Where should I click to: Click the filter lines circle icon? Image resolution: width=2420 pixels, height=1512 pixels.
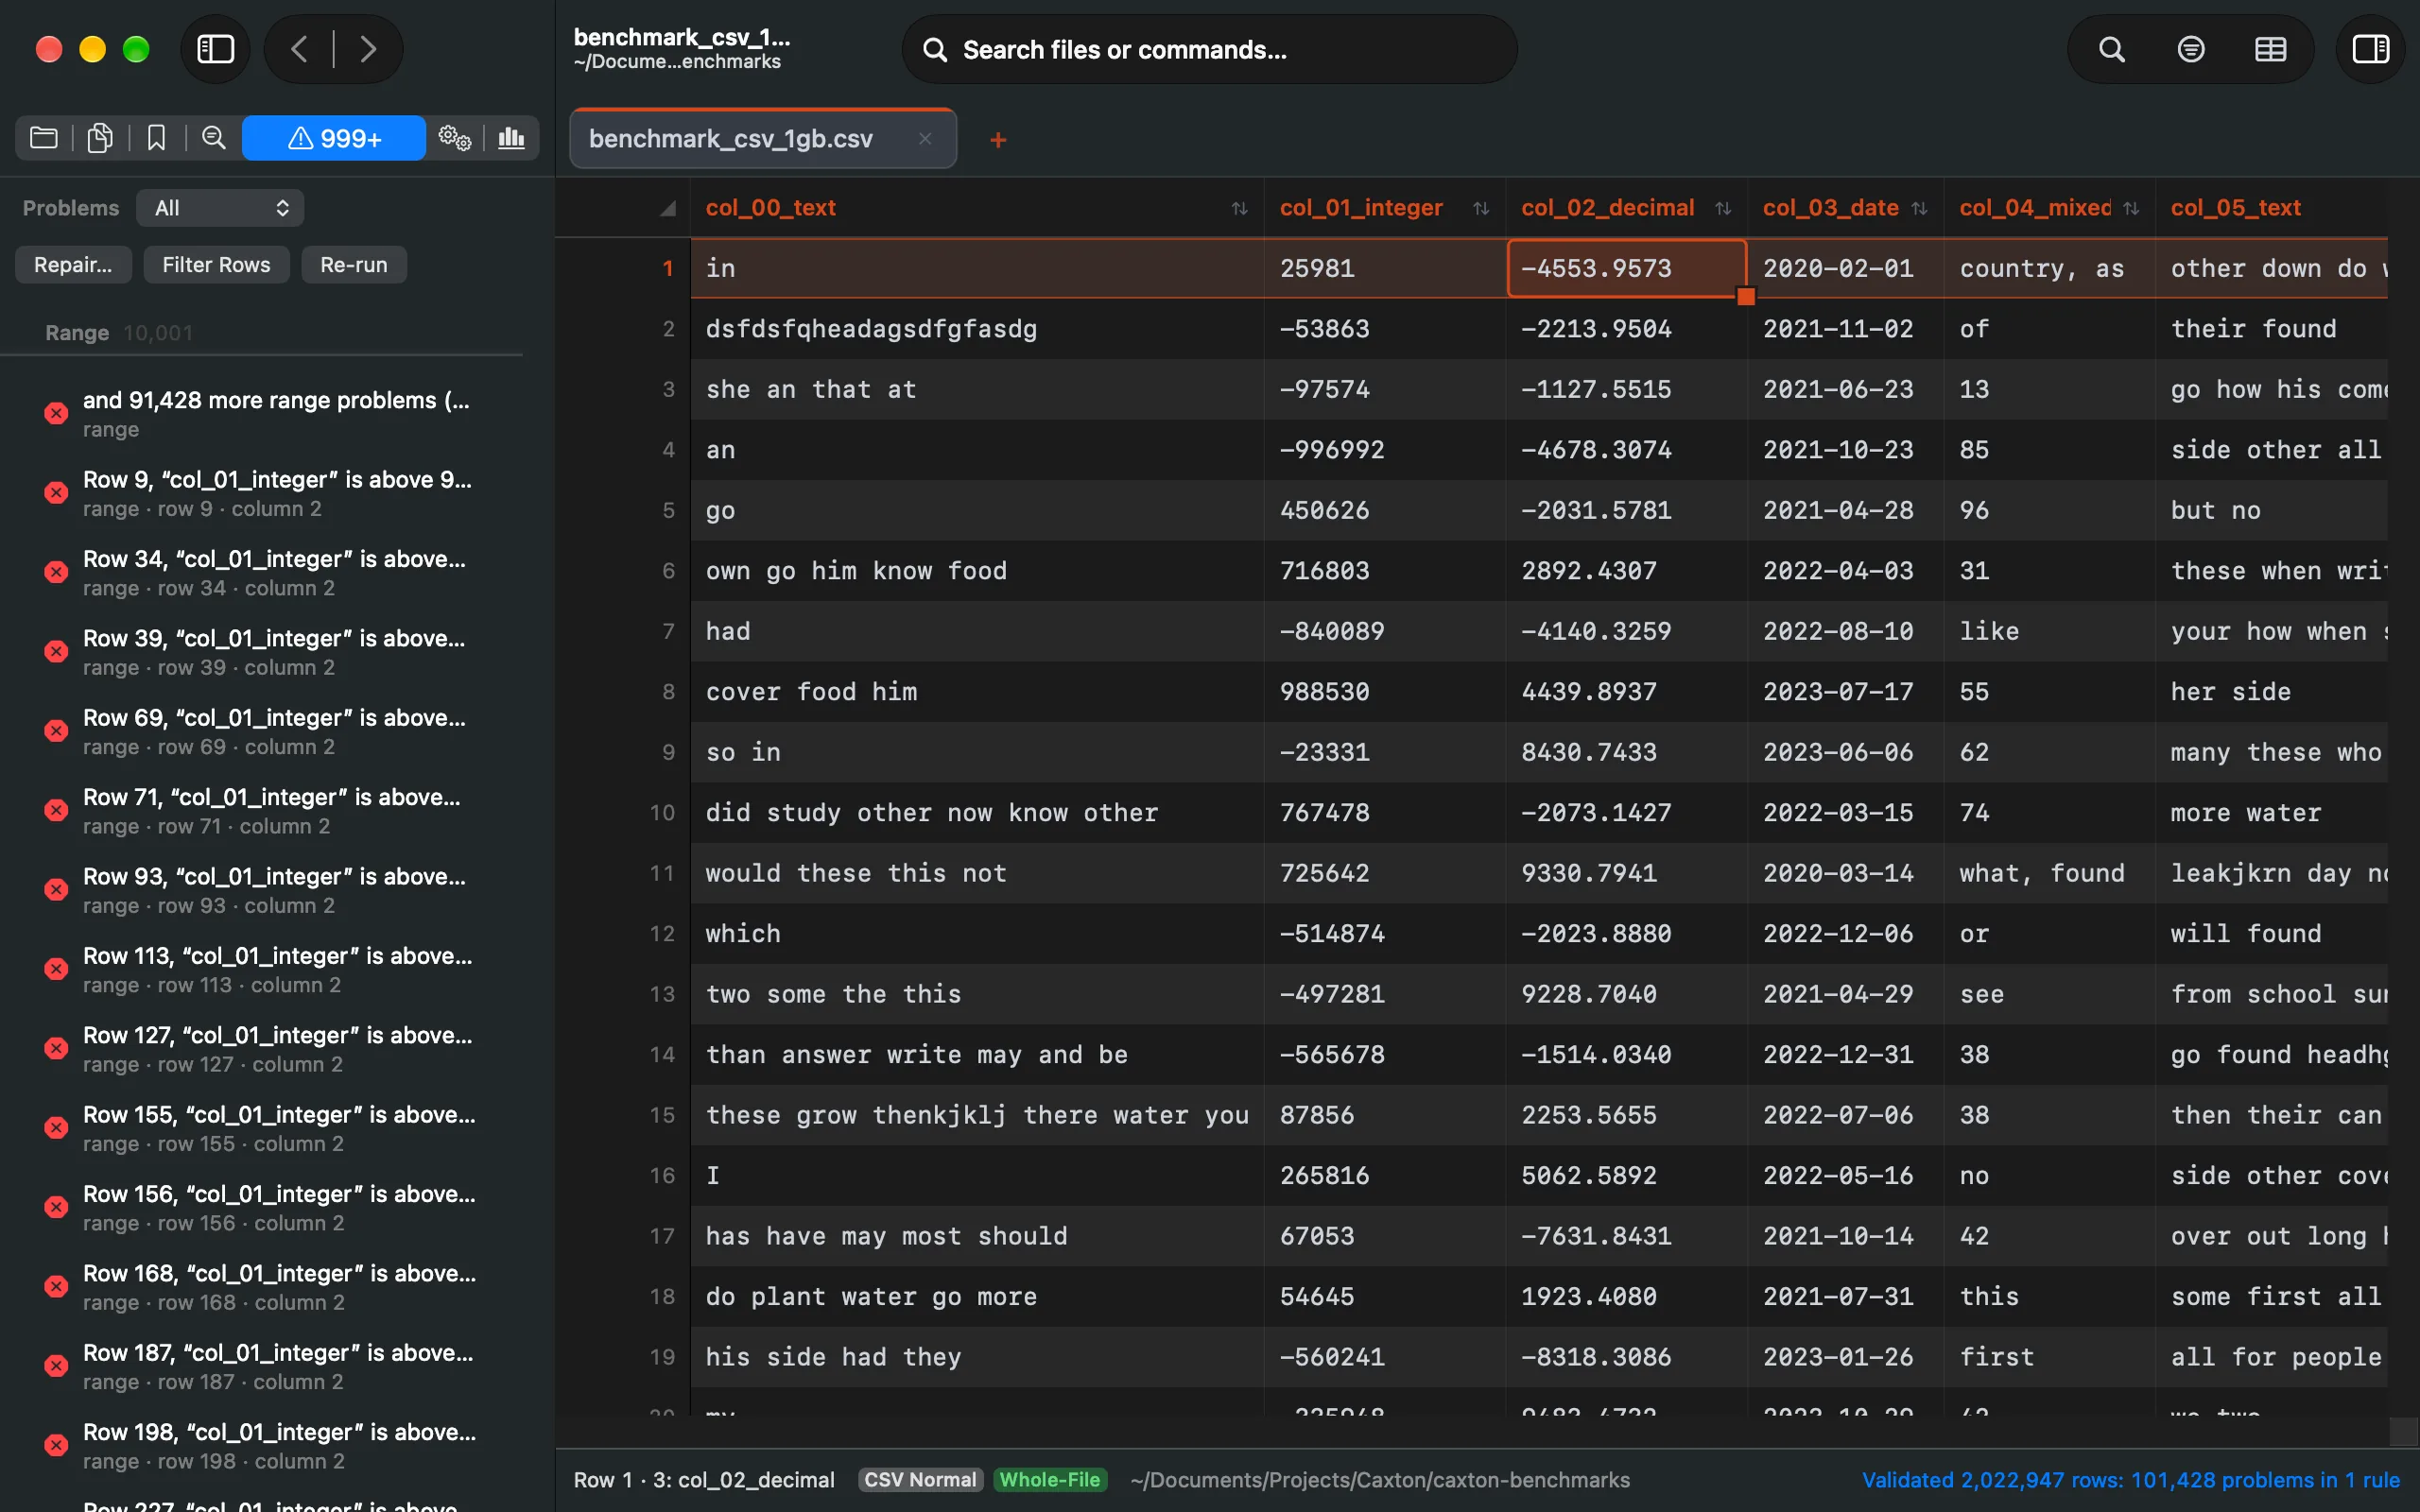point(2191,49)
